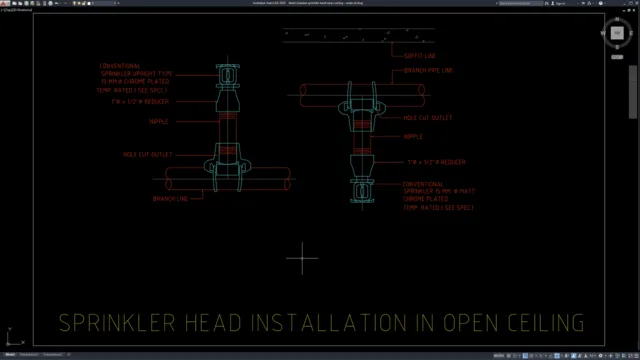The image size is (640, 360).
Task: Select the BRANCH LINE label text
Action: point(170,199)
